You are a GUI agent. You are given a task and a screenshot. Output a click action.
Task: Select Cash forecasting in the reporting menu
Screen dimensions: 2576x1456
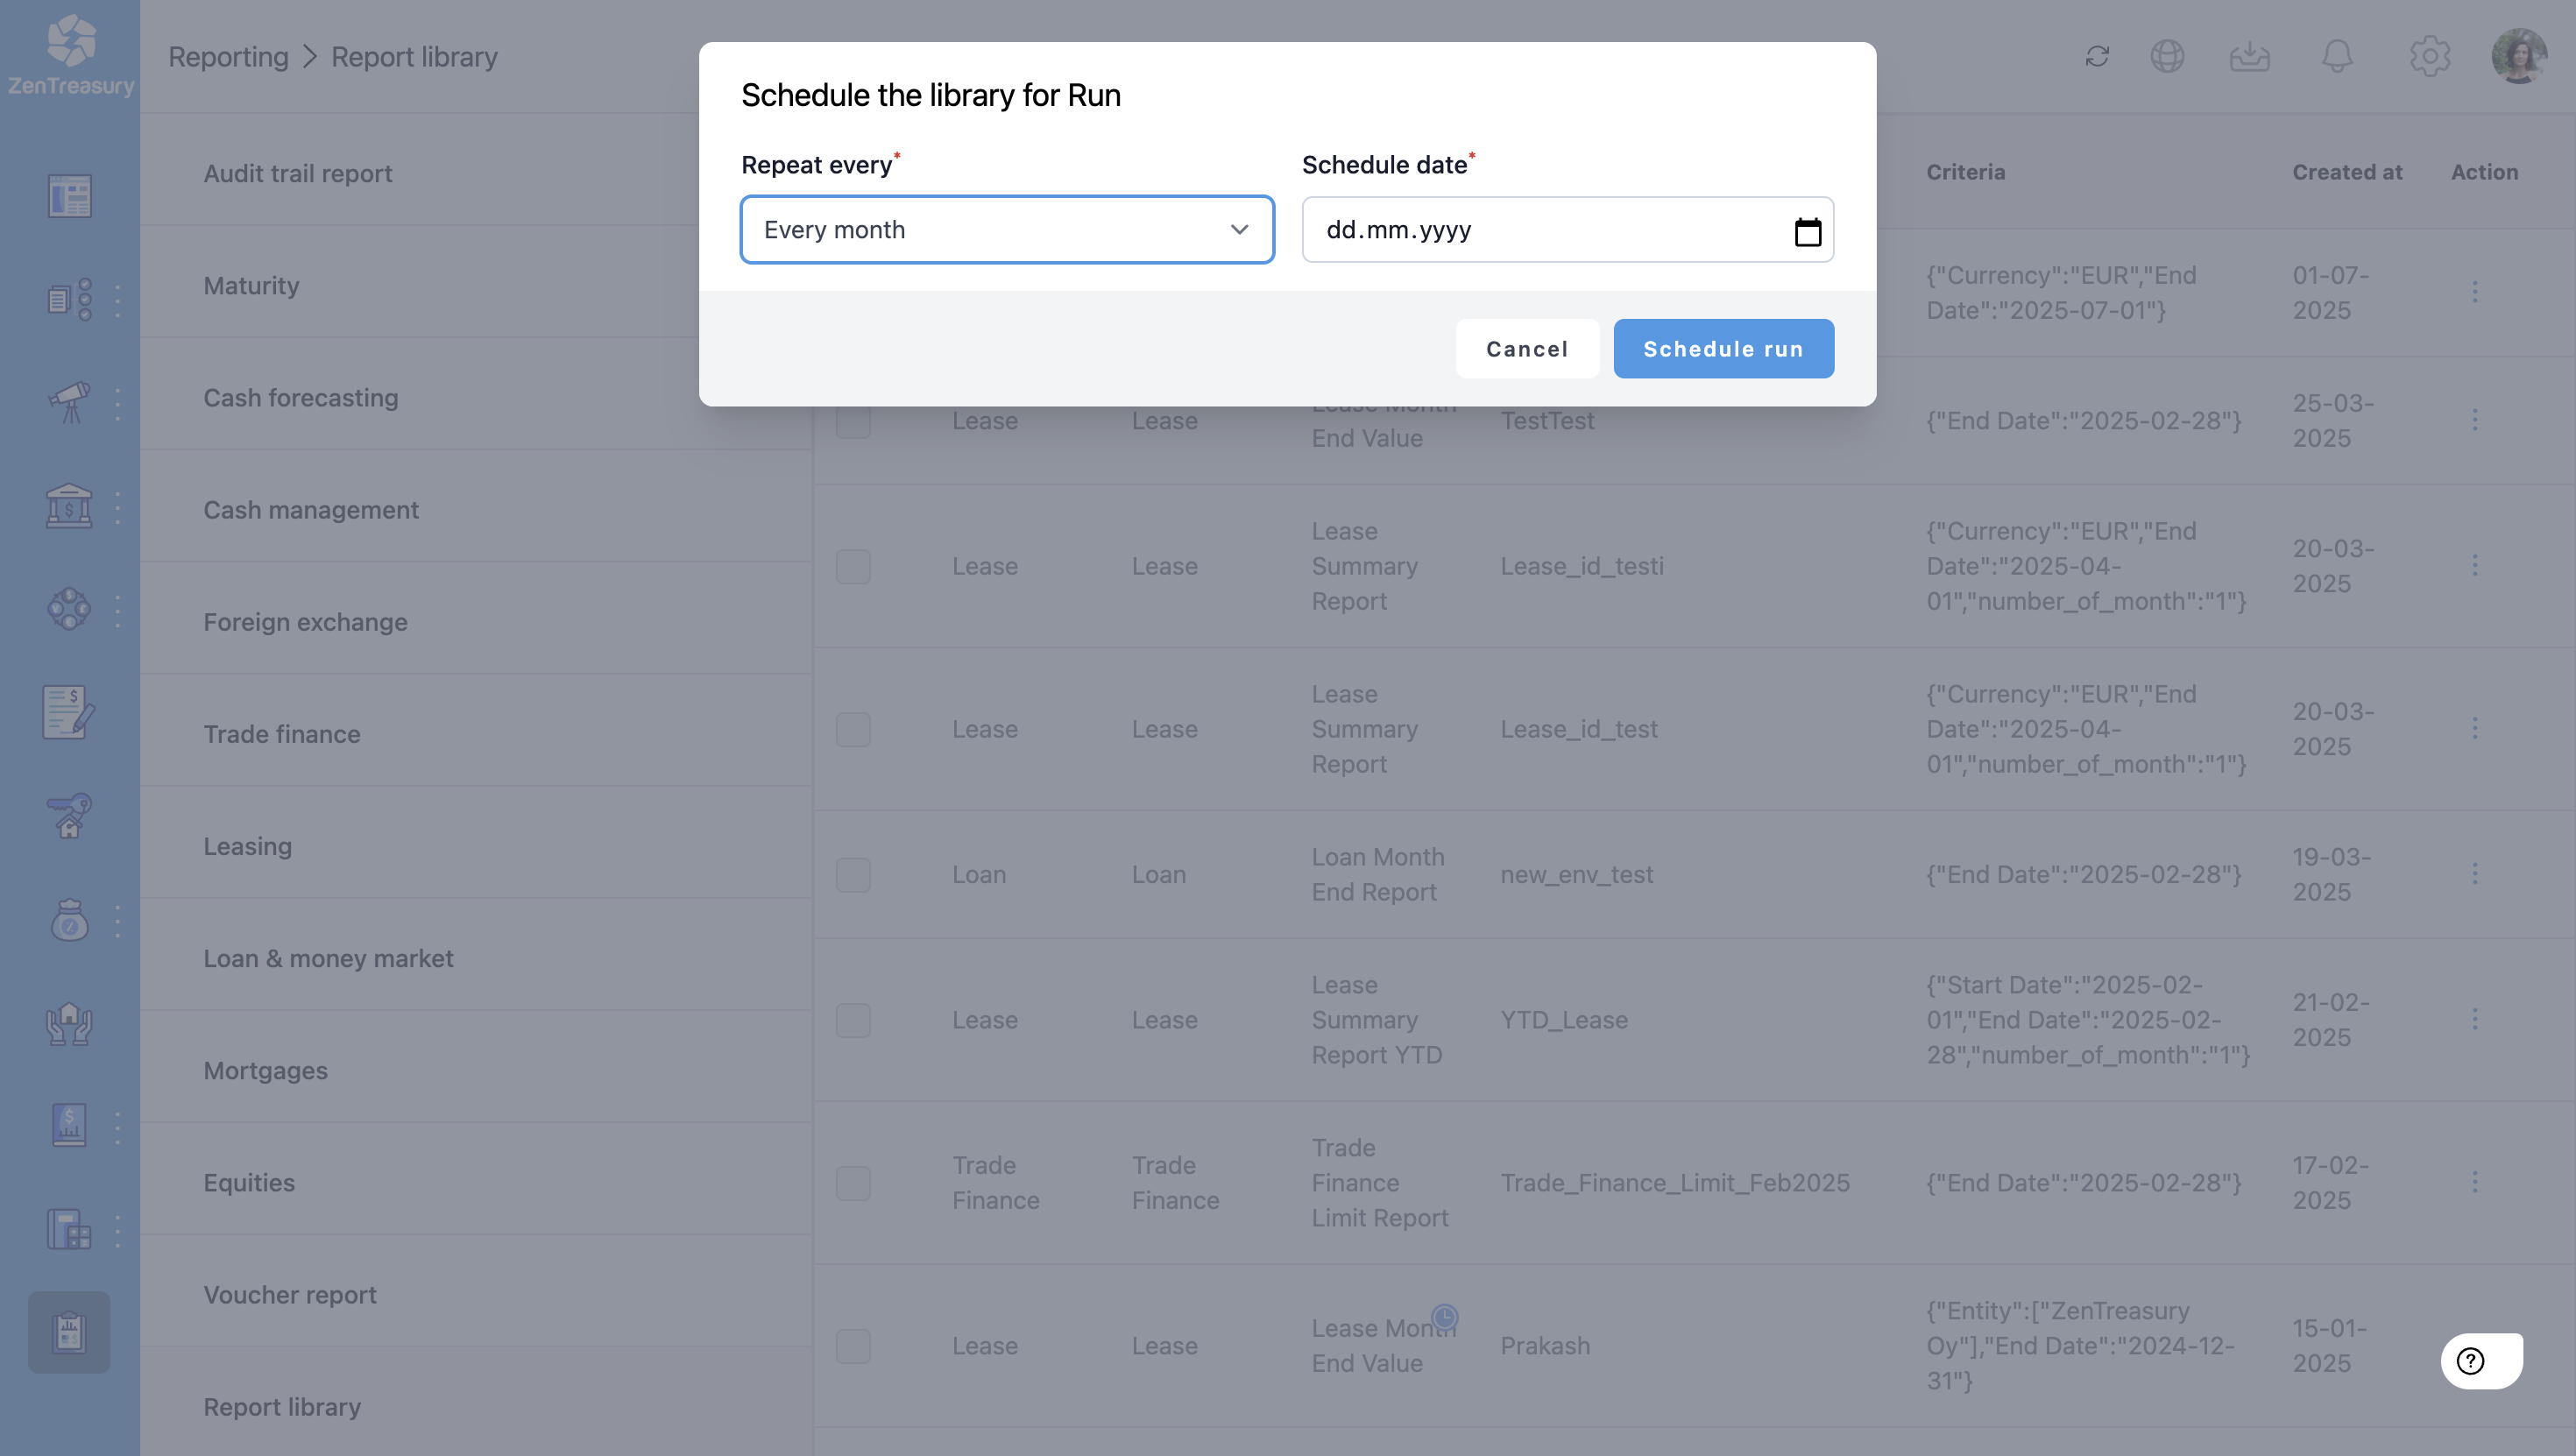point(301,397)
